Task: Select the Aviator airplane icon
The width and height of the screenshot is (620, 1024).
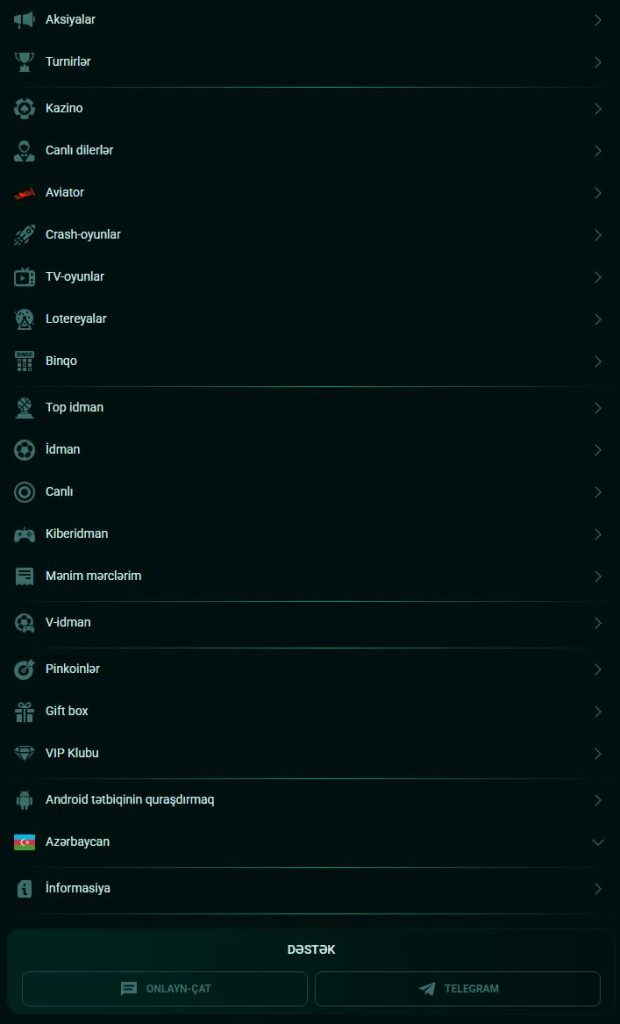Action: 24,192
